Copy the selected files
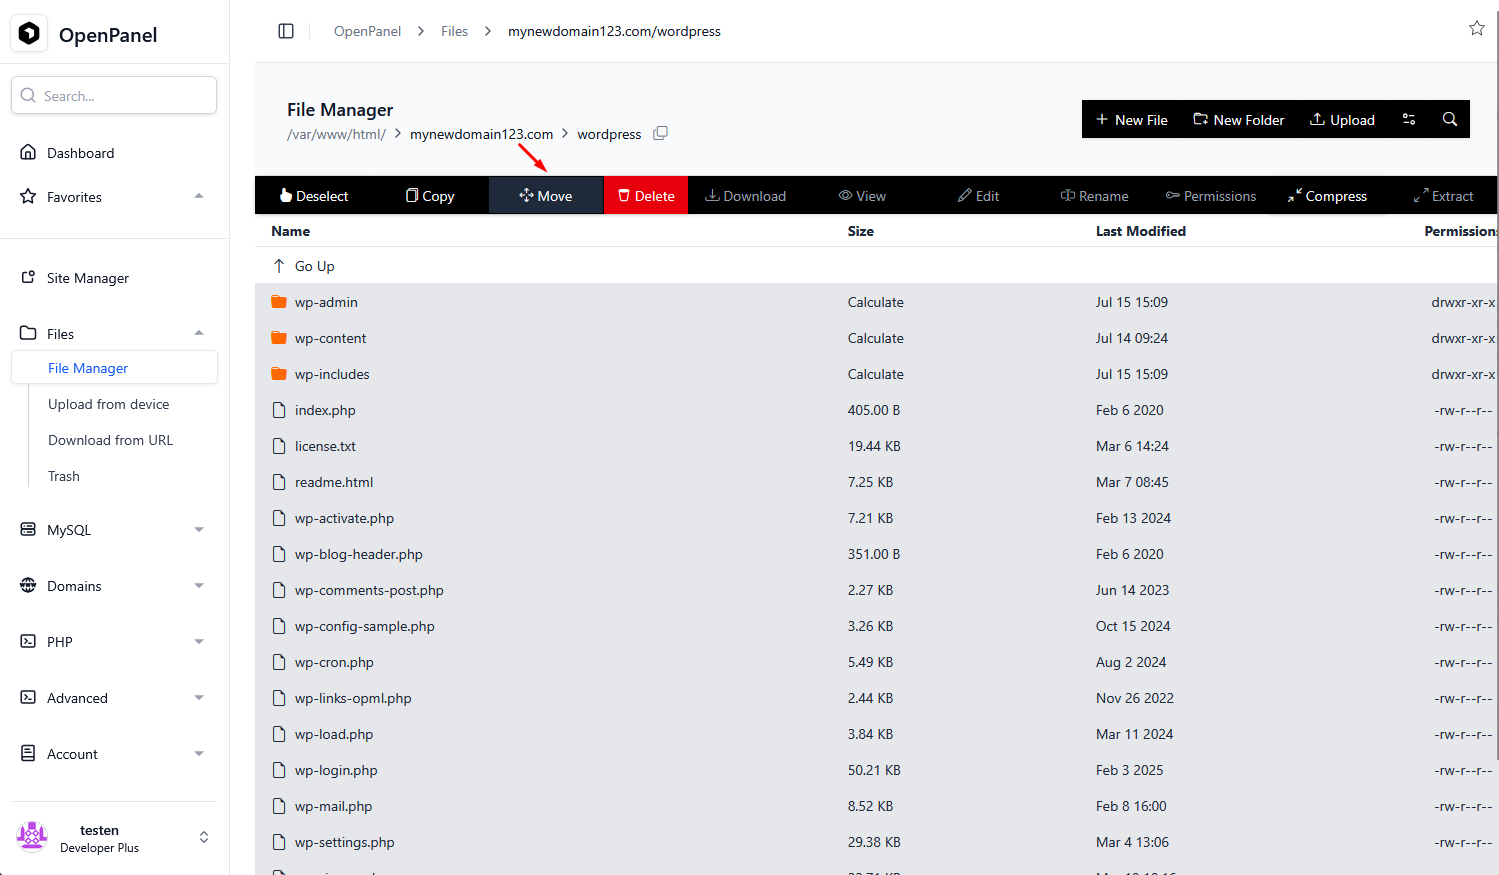This screenshot has height=875, width=1499. coord(430,196)
